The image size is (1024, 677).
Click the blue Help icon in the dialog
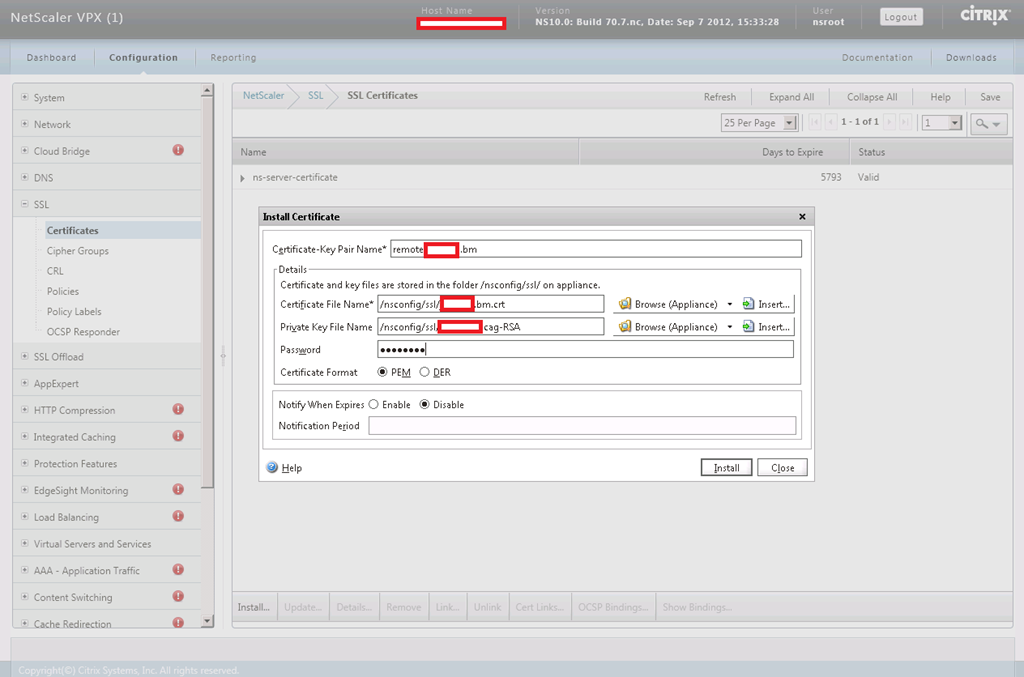[272, 467]
